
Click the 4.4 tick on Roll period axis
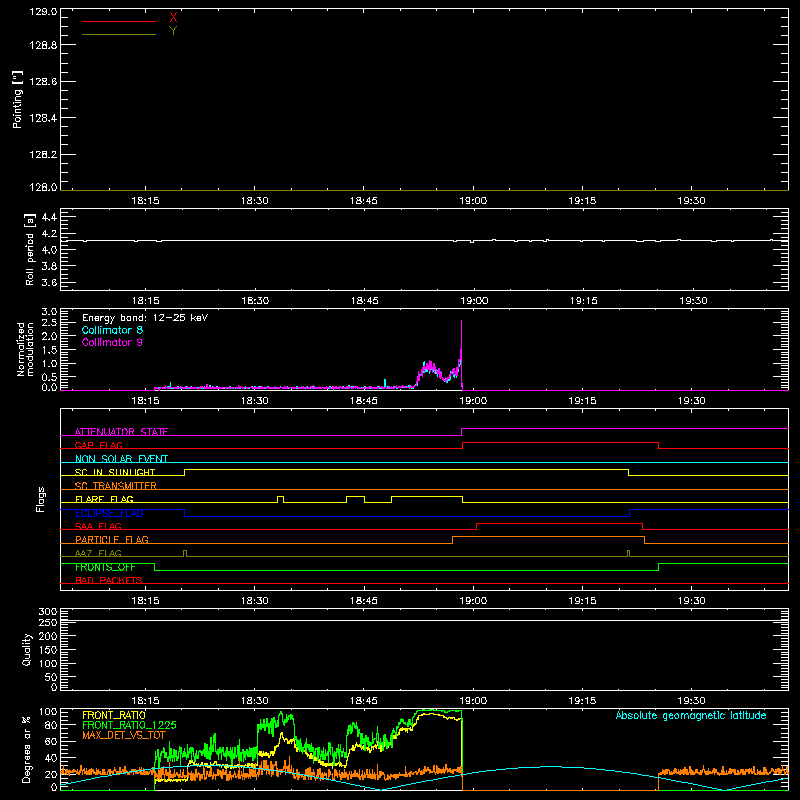point(49,217)
